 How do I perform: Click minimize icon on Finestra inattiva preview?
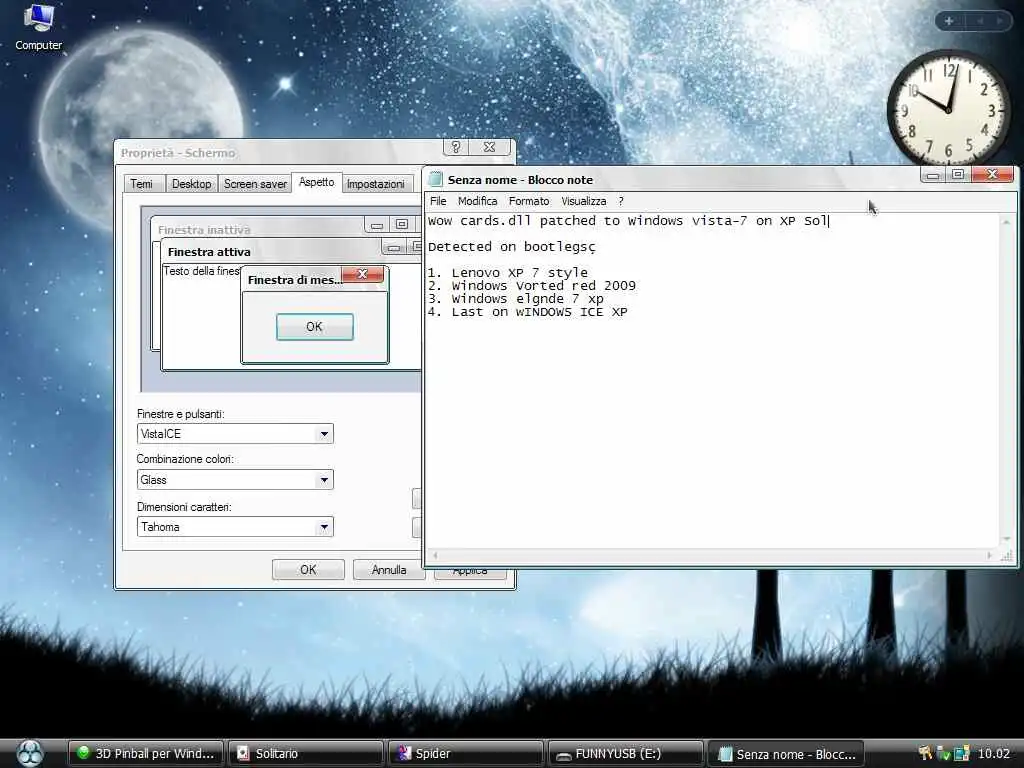click(x=377, y=225)
